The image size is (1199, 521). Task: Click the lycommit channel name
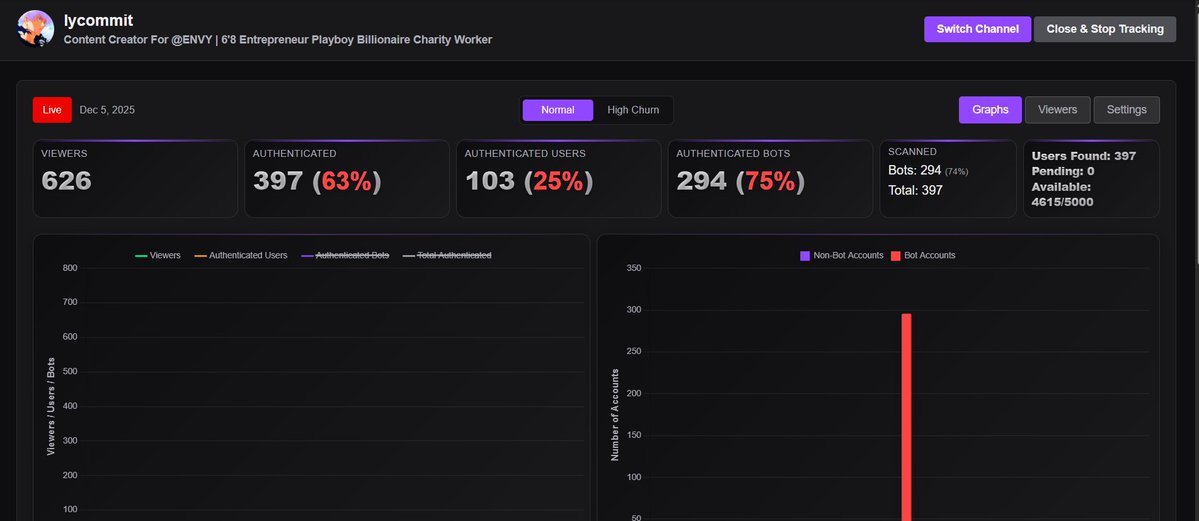(x=99, y=21)
